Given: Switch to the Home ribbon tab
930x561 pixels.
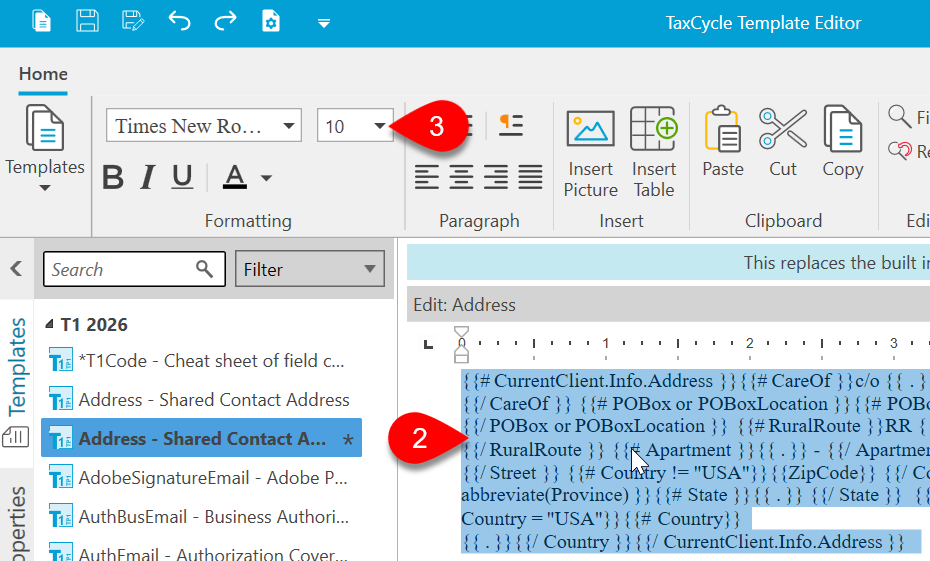Looking at the screenshot, I should 43,74.
